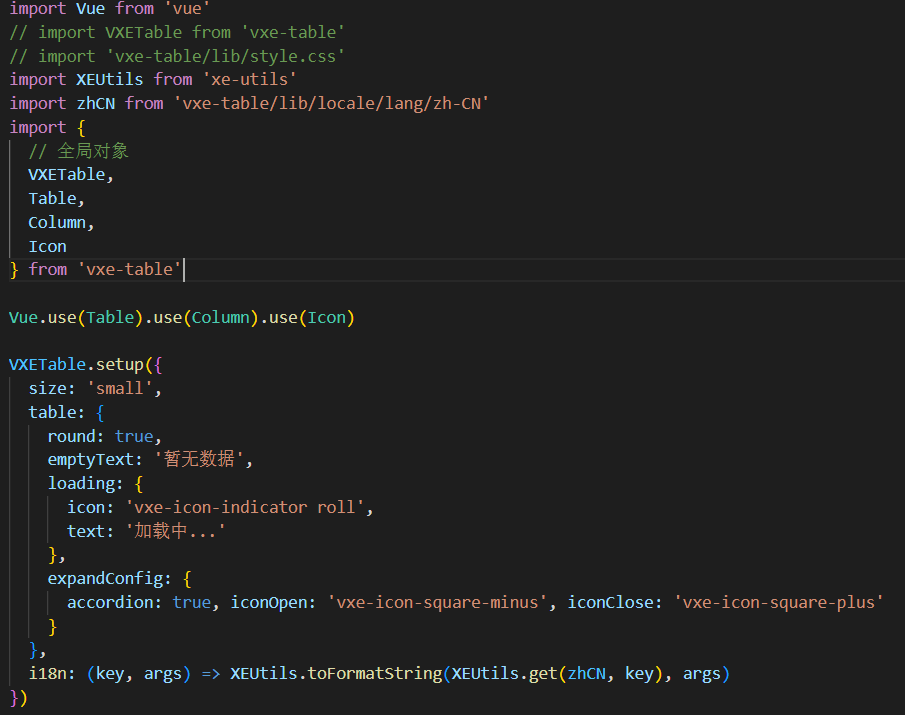Click the 全局对象 comment
Image resolution: width=905 pixels, height=715 pixels.
[x=93, y=150]
